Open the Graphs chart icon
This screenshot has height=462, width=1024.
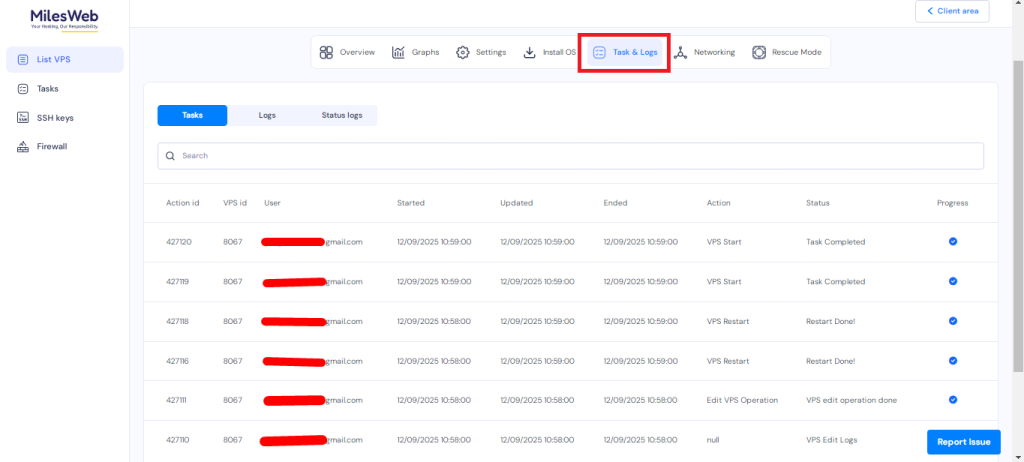pyautogui.click(x=398, y=52)
